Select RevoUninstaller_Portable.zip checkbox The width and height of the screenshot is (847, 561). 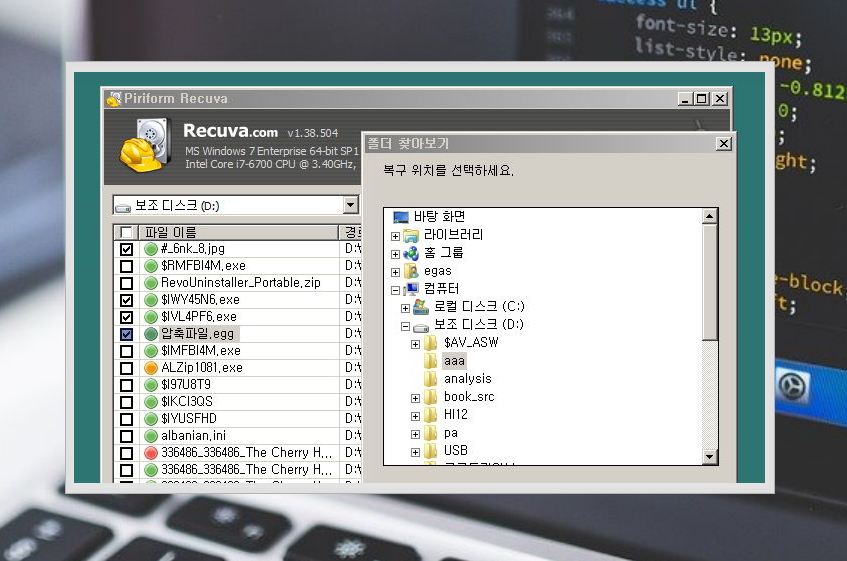tap(126, 283)
